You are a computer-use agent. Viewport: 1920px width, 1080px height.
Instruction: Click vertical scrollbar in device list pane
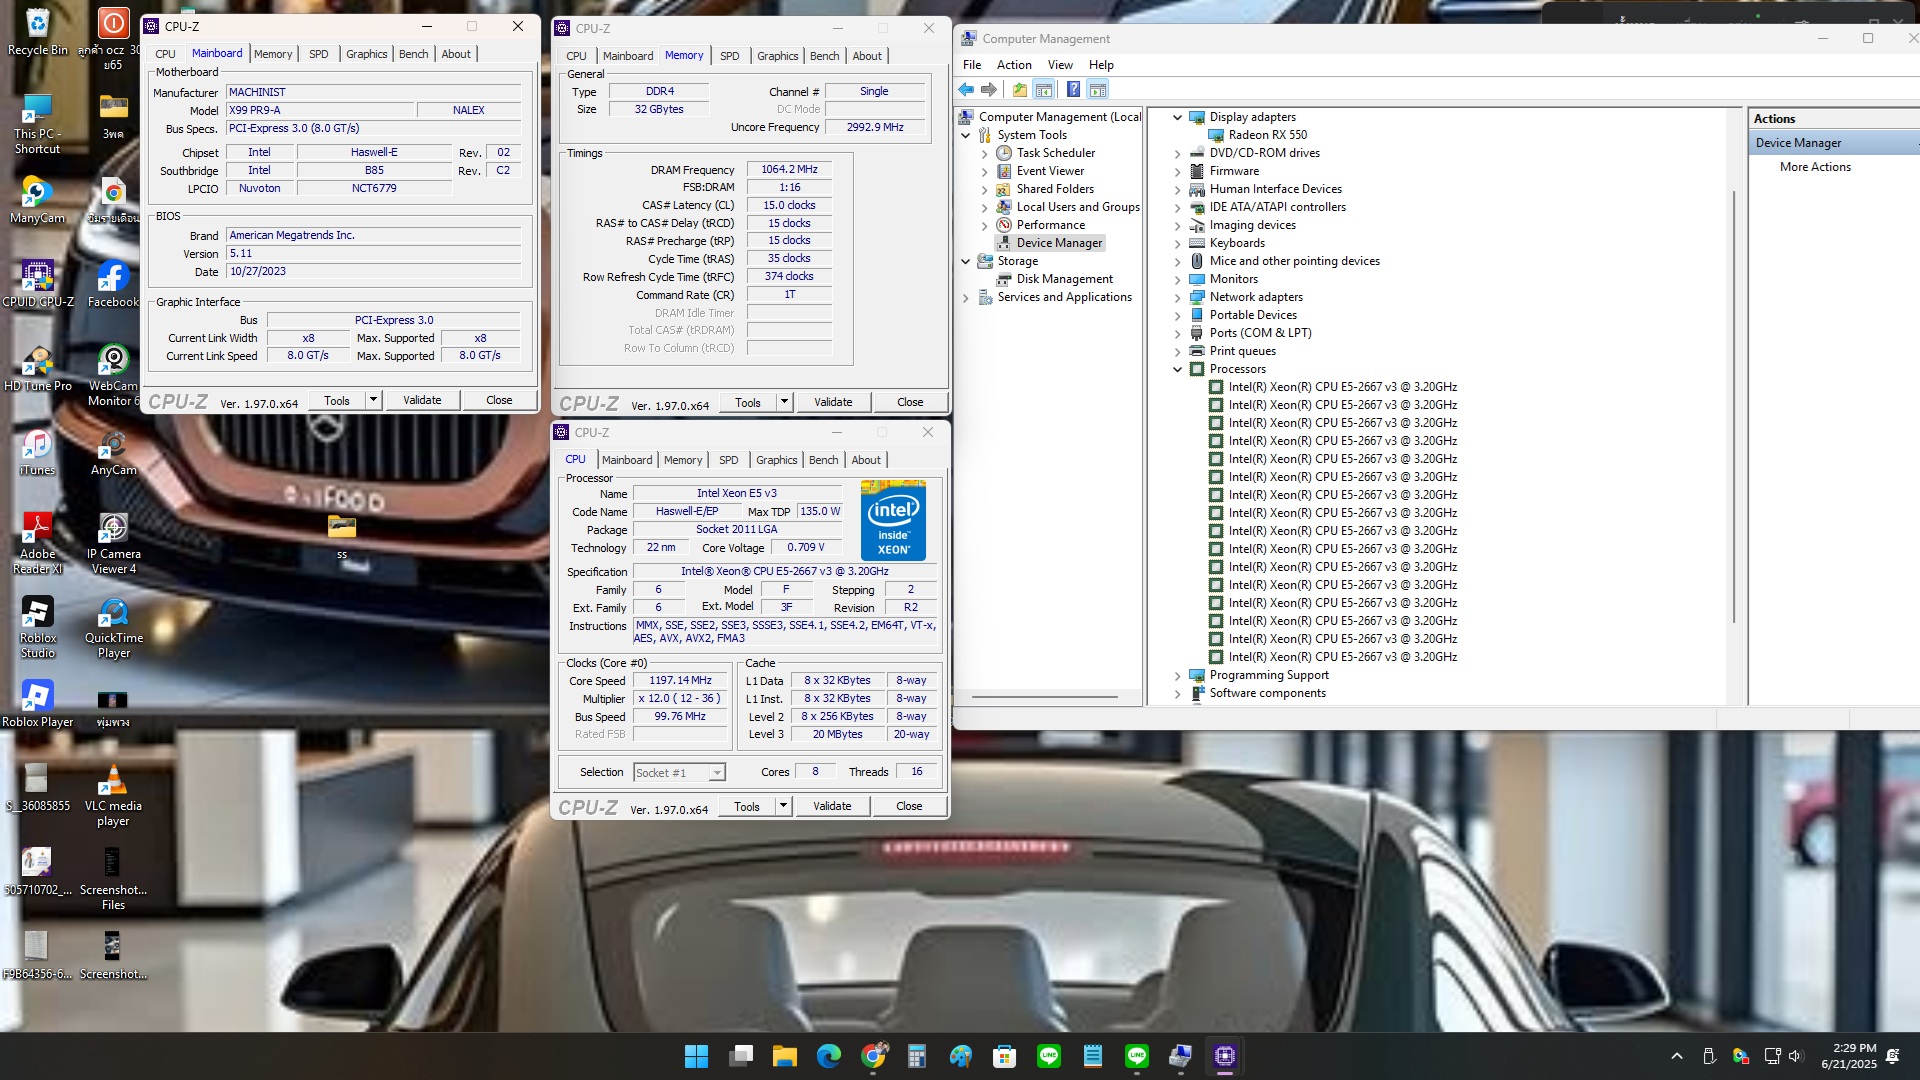[x=1735, y=405]
